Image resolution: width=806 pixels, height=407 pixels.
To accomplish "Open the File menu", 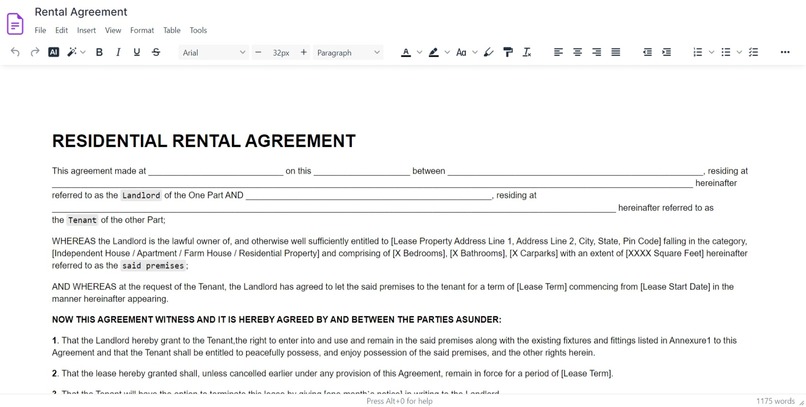I will coord(40,30).
